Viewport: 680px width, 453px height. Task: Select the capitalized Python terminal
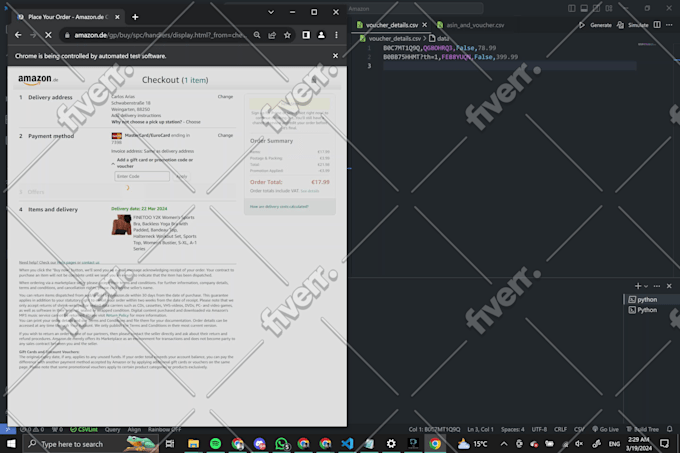[647, 310]
